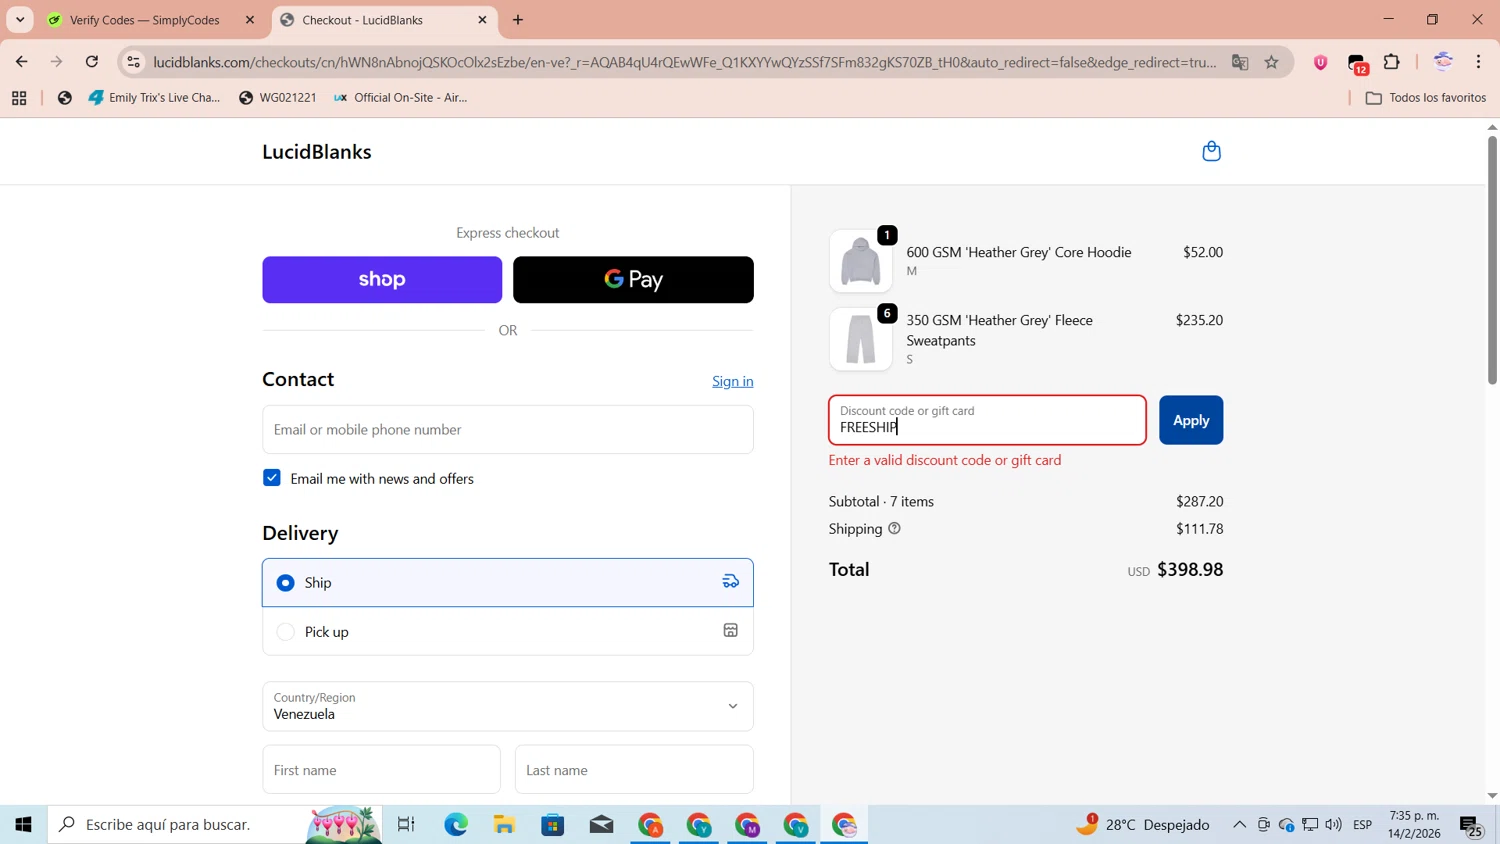
Task: Open the Todos los favoritos folder
Action: 1426,98
